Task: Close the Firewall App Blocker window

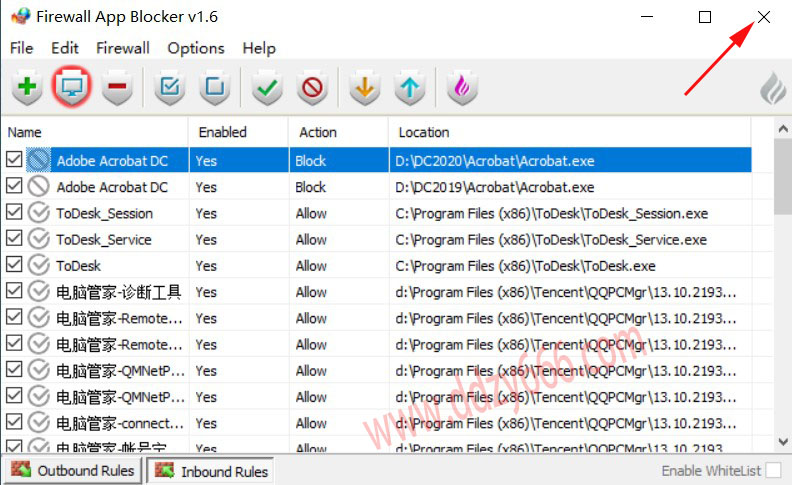Action: (764, 17)
